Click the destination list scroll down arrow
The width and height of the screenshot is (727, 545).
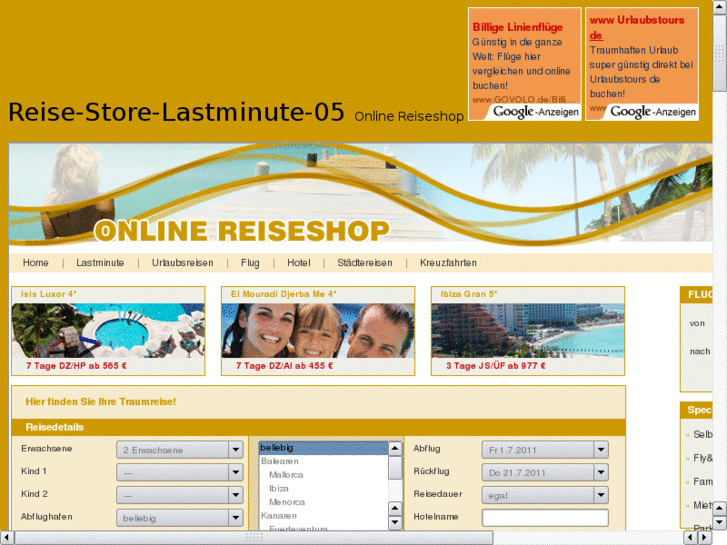click(395, 522)
